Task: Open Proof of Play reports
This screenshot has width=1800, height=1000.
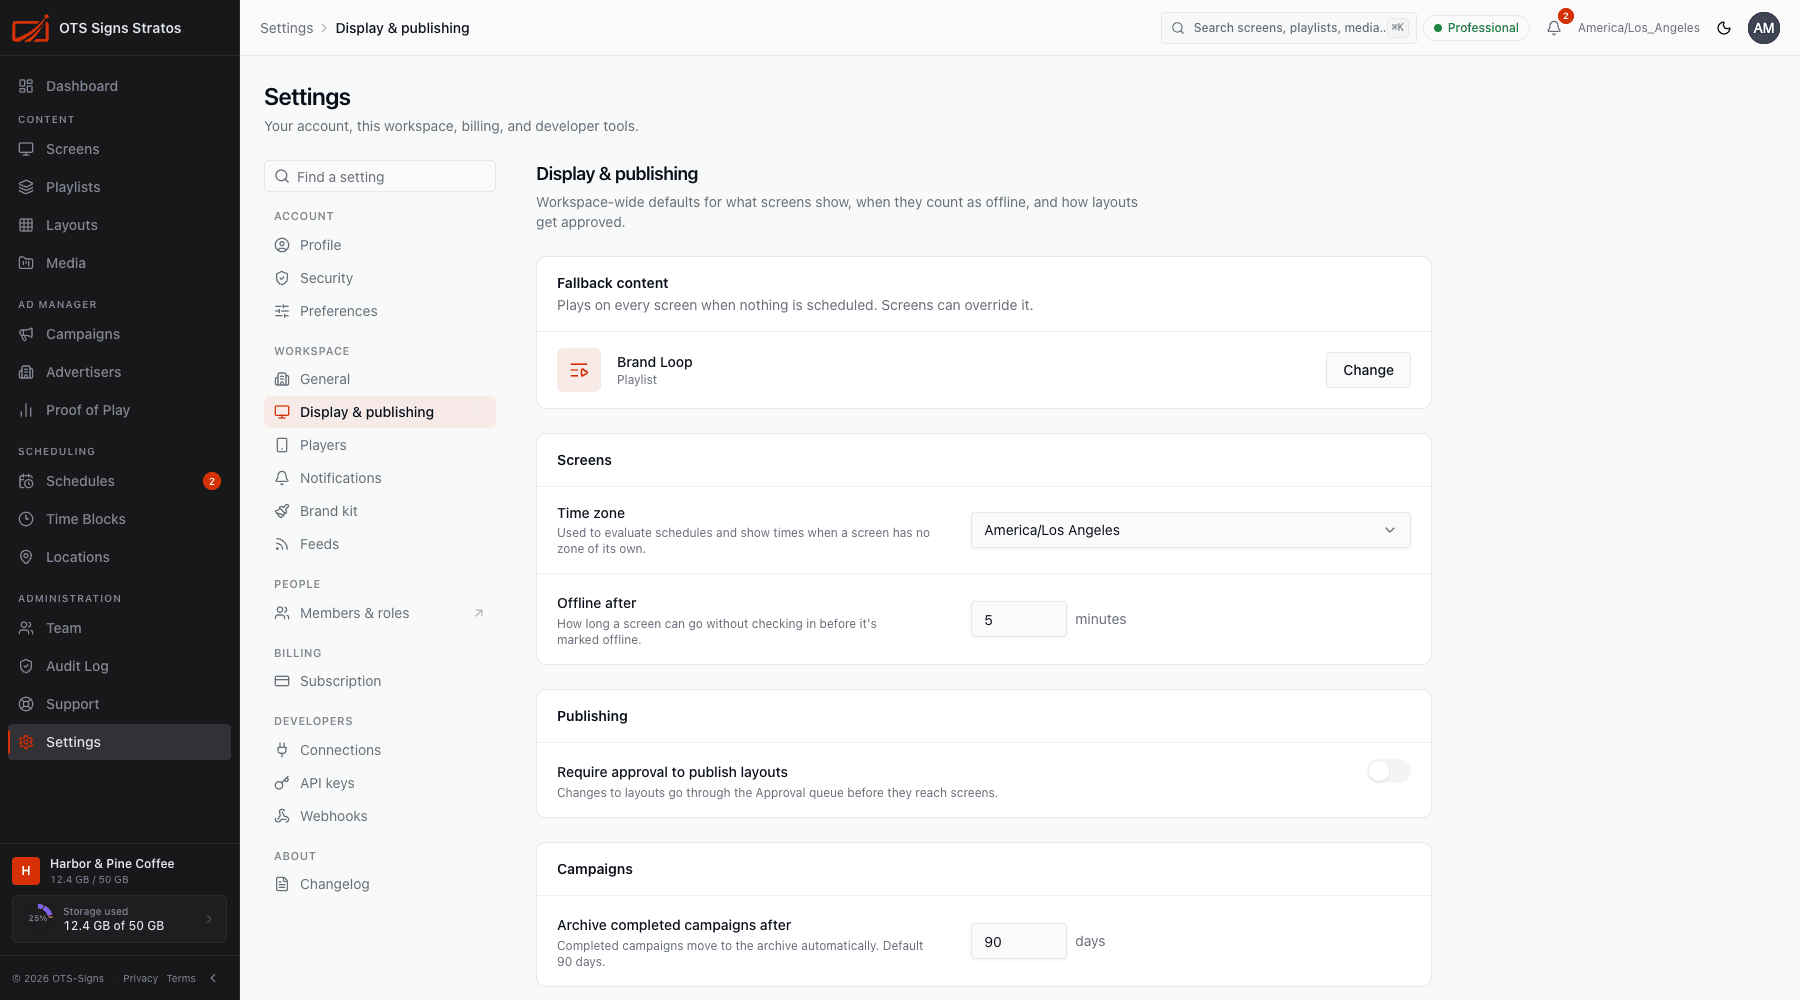Action: coord(120,410)
